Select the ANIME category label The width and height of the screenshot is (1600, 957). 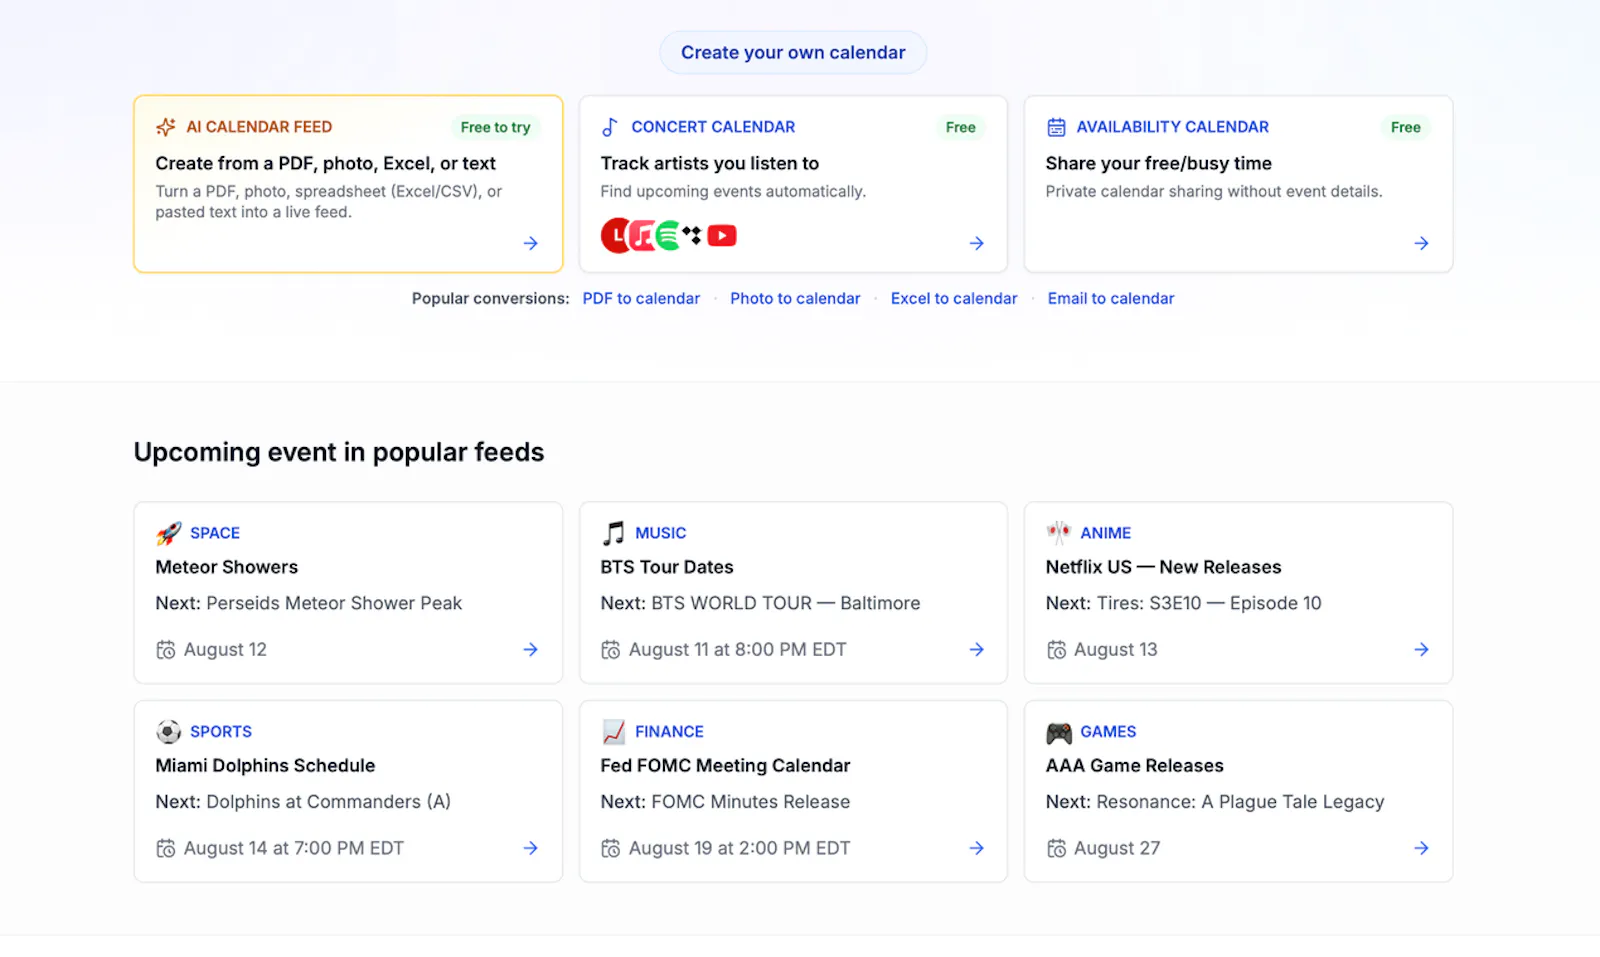(1106, 533)
